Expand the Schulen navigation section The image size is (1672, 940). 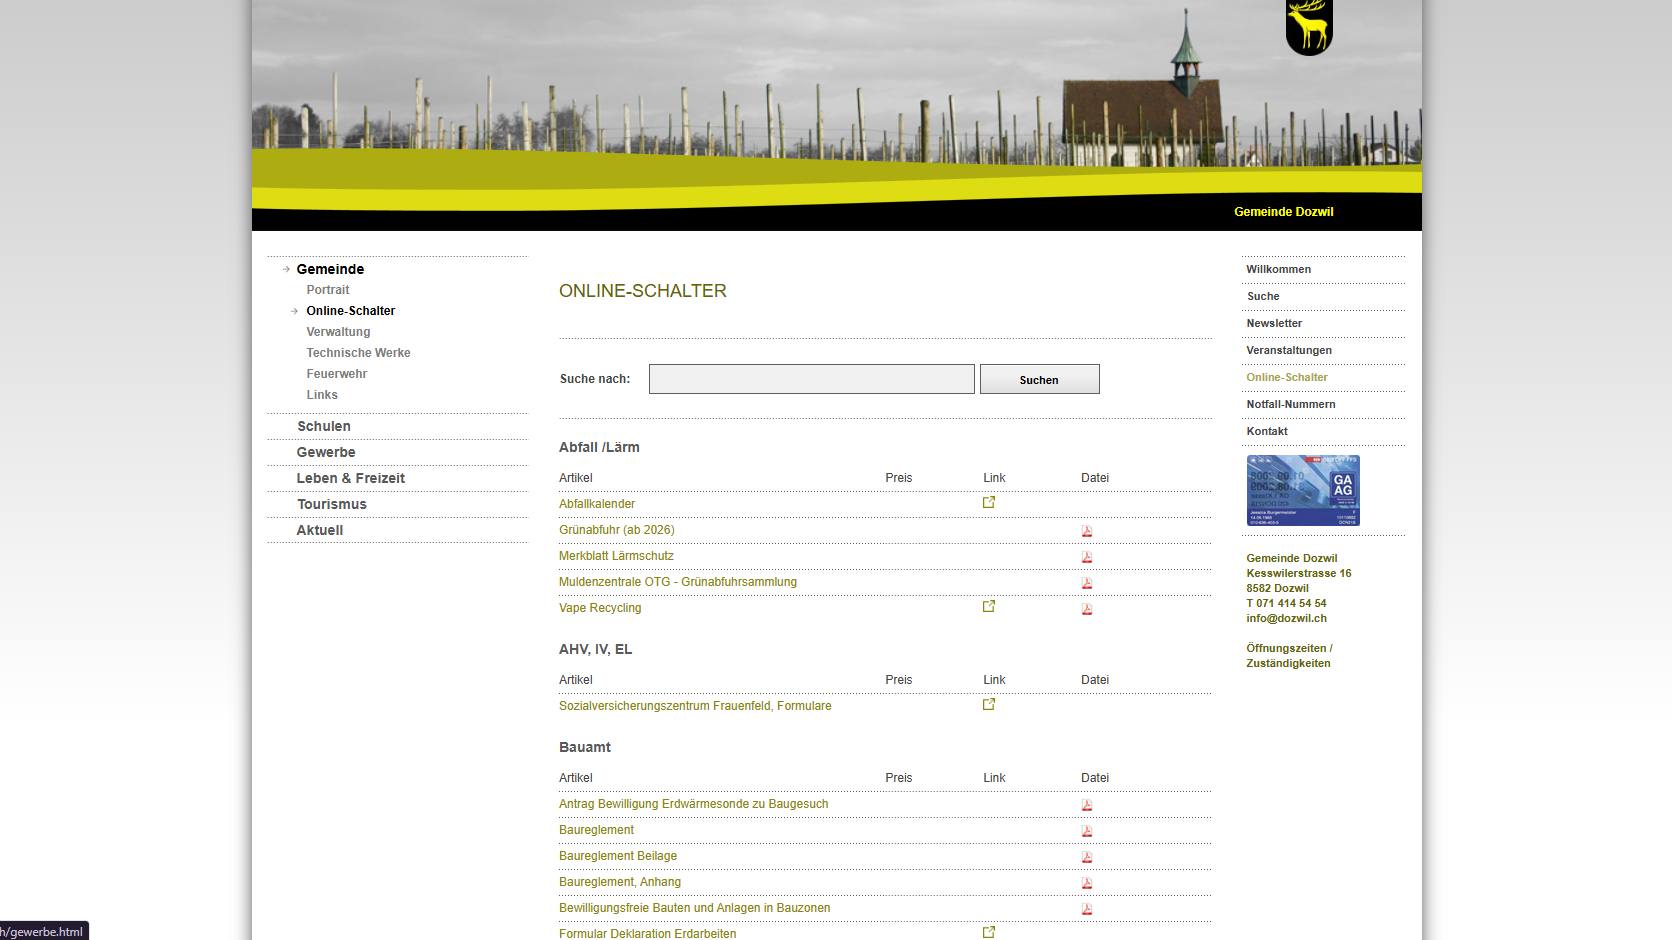click(324, 426)
